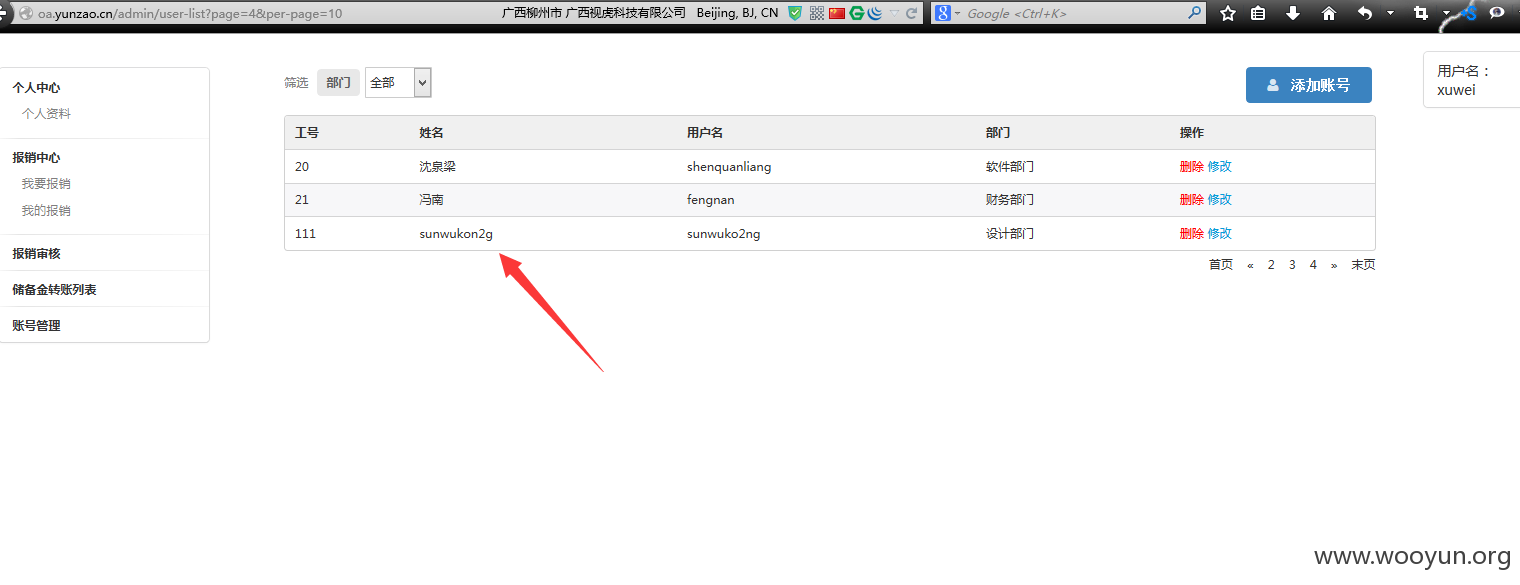Open 我的报销 in the sidebar
Viewport: 1520px width, 585px height.
coord(46,211)
